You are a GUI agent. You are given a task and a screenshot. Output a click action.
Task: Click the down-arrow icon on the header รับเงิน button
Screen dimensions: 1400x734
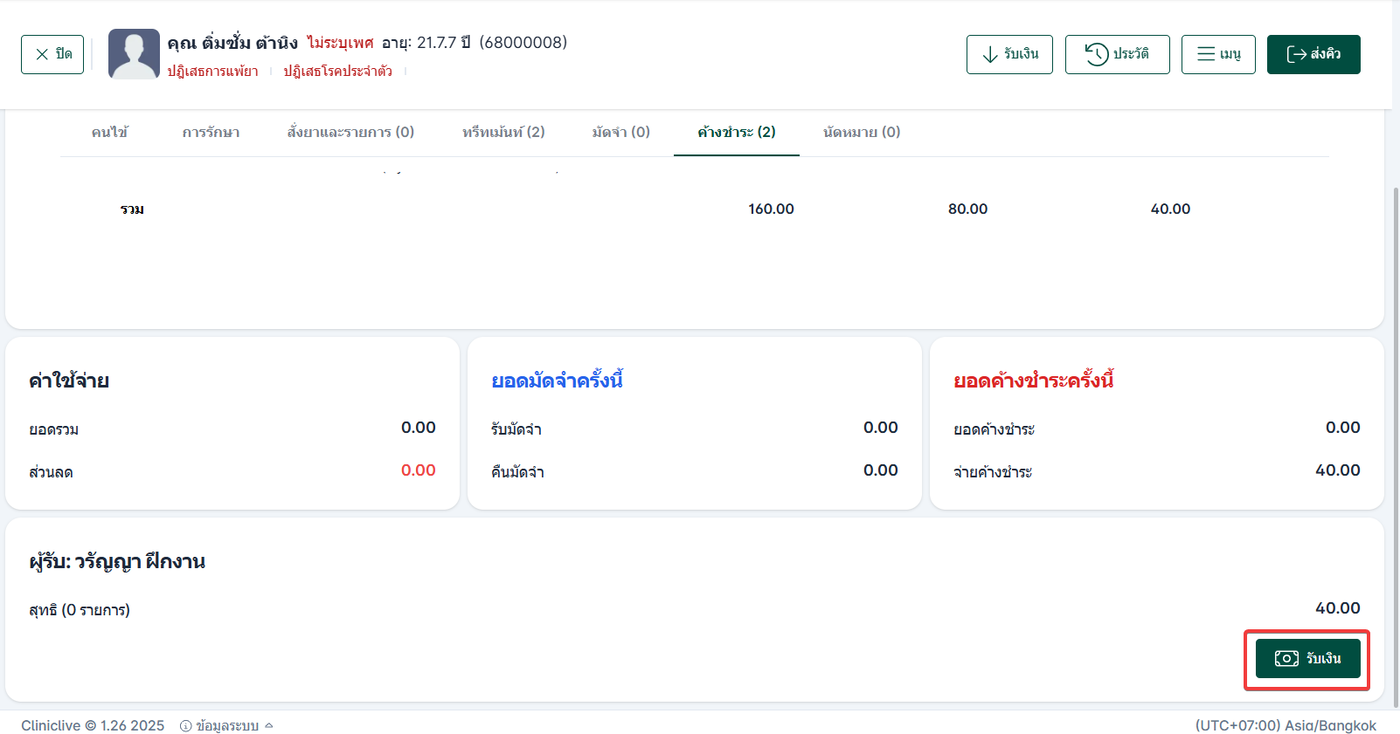pos(990,54)
